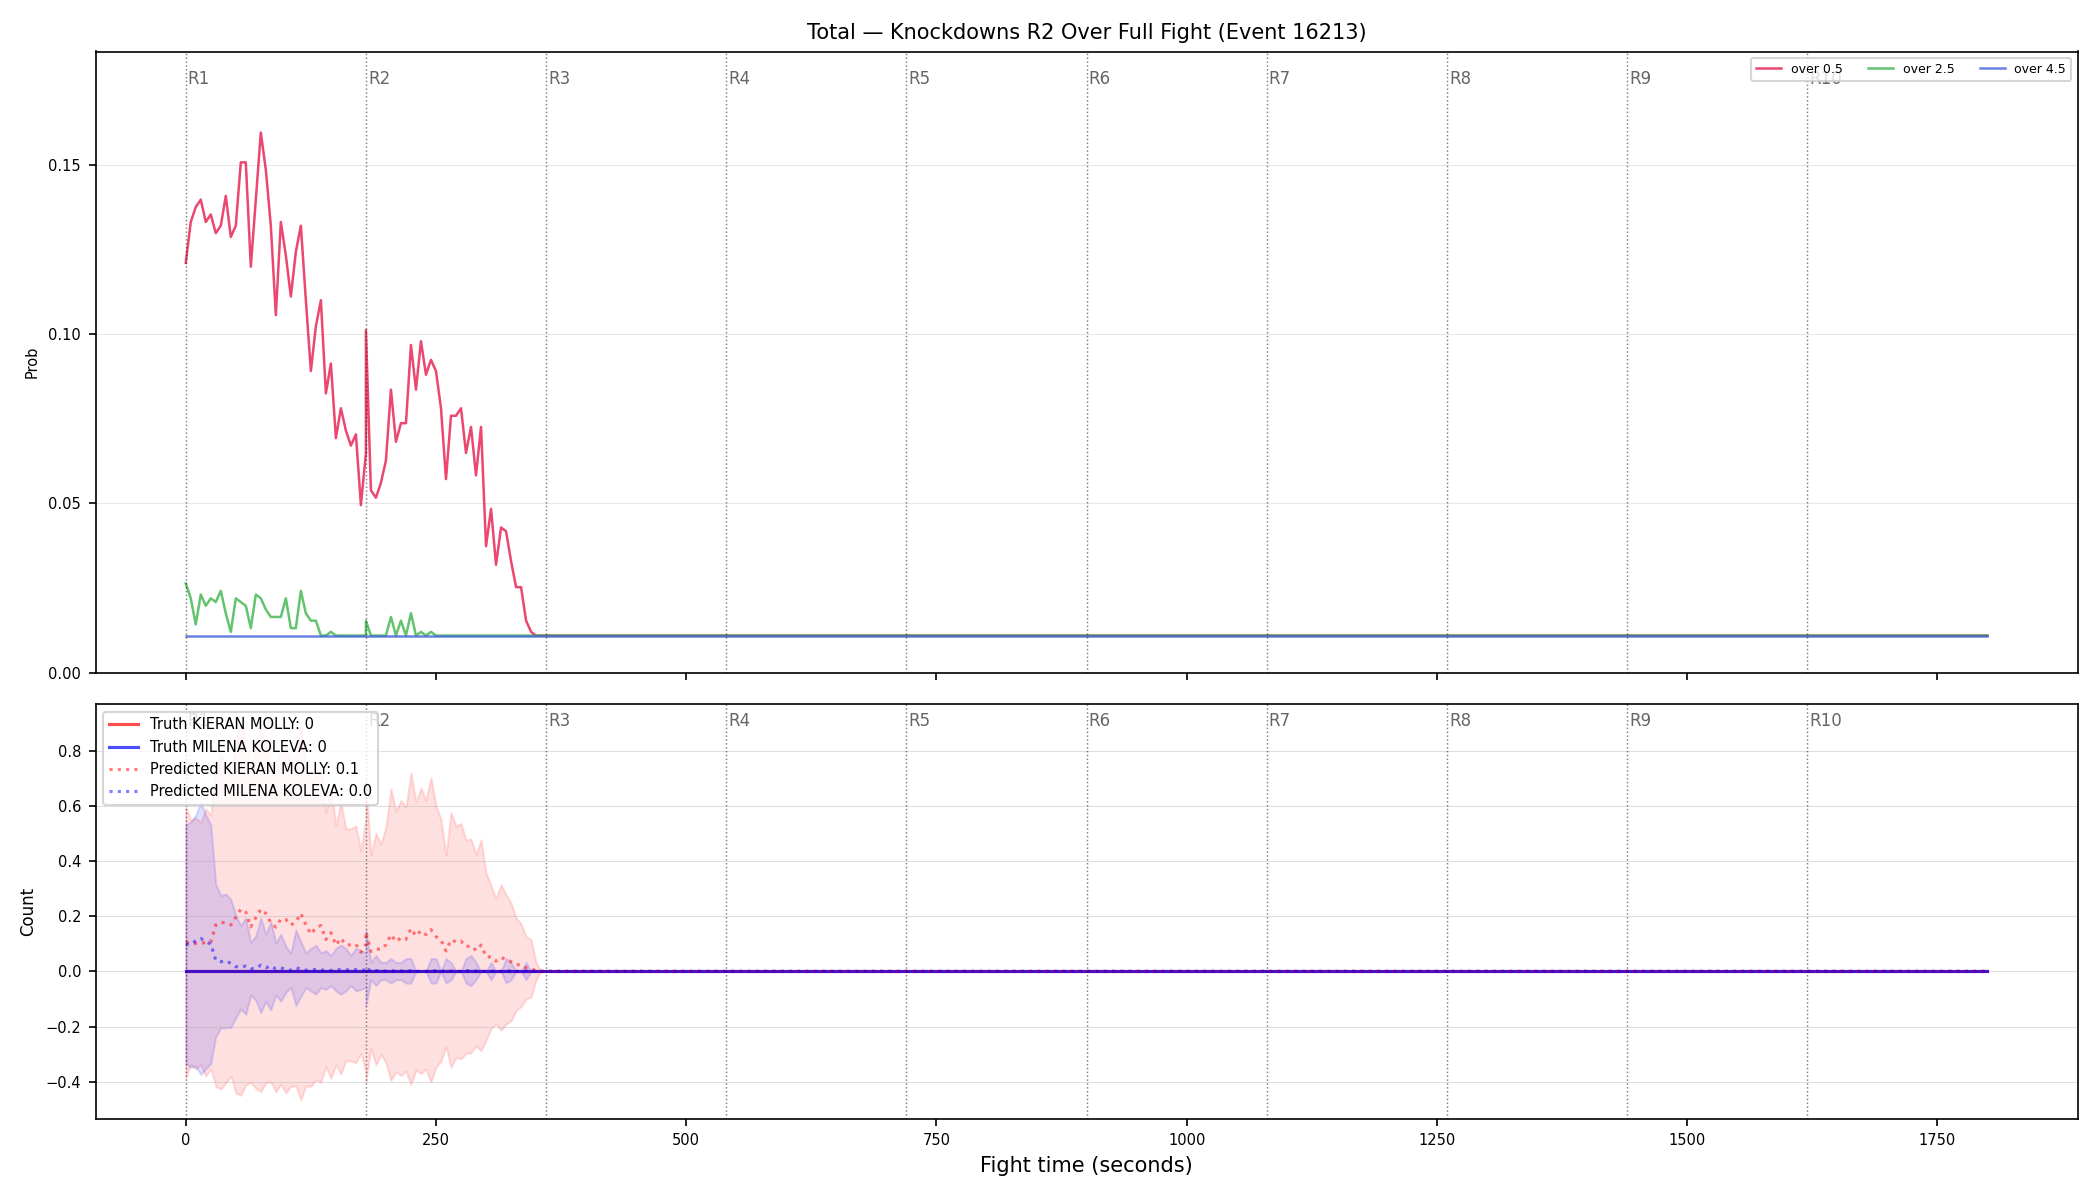Click the 'over 4.5' legend entry
2100x1200 pixels.
[2021, 69]
